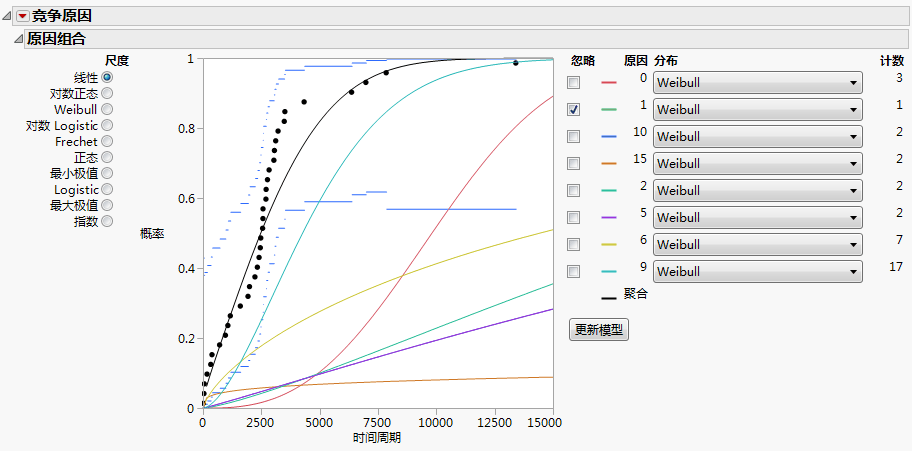Open distribution dropdown for cause 15

coord(758,164)
